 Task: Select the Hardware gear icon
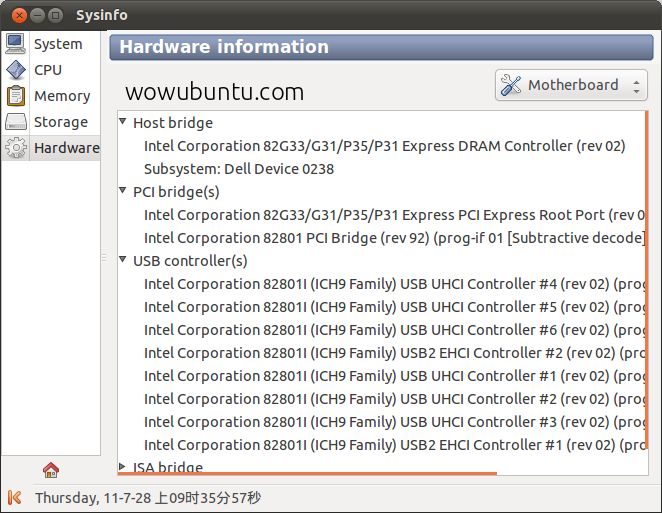point(16,148)
